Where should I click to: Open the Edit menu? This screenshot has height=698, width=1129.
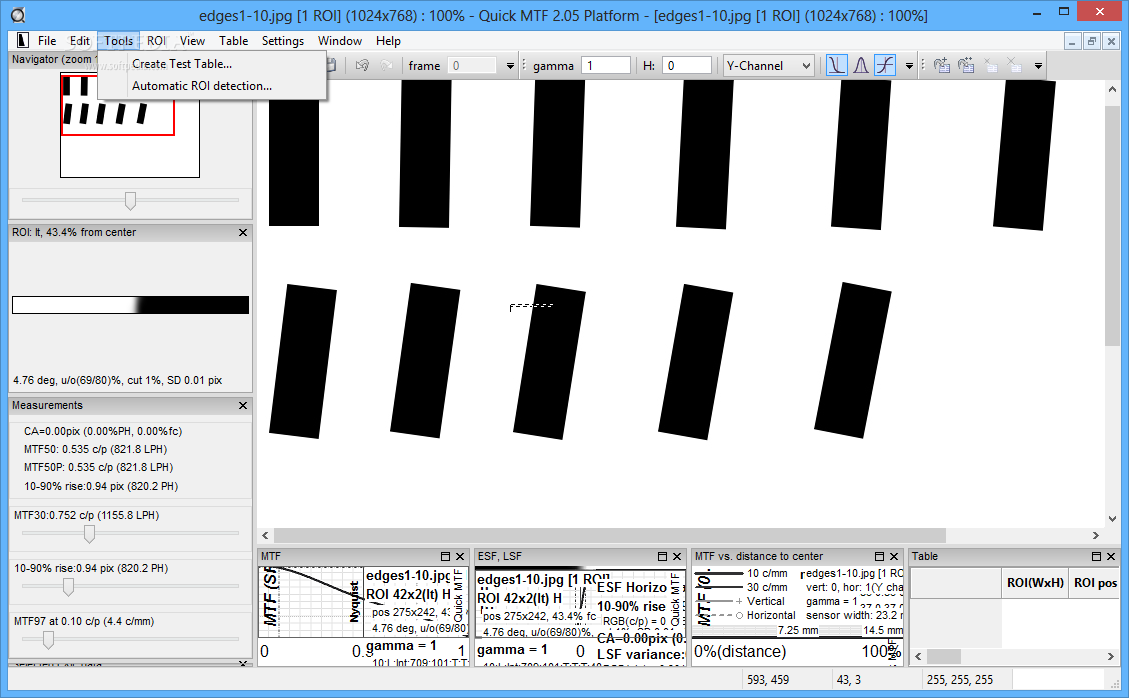point(80,41)
